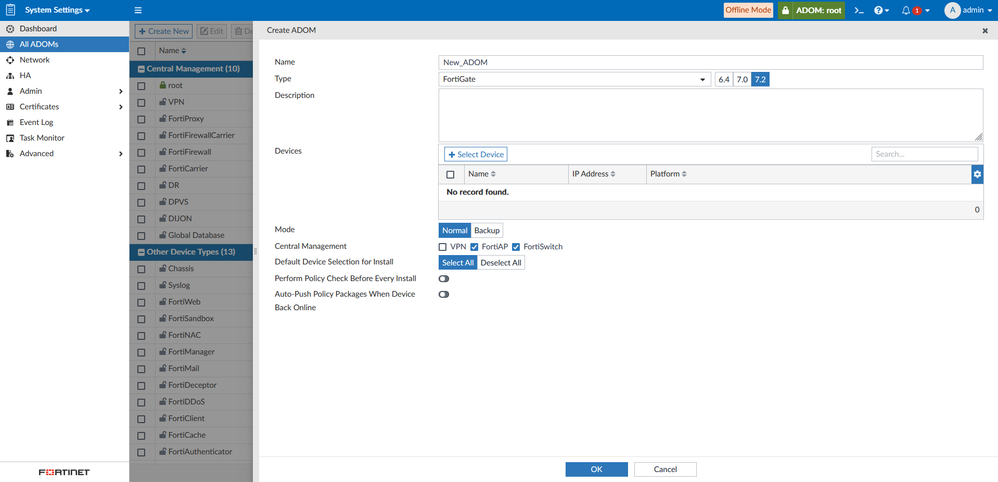This screenshot has width=998, height=482.
Task: Sort devices by Name column
Action: (x=482, y=174)
